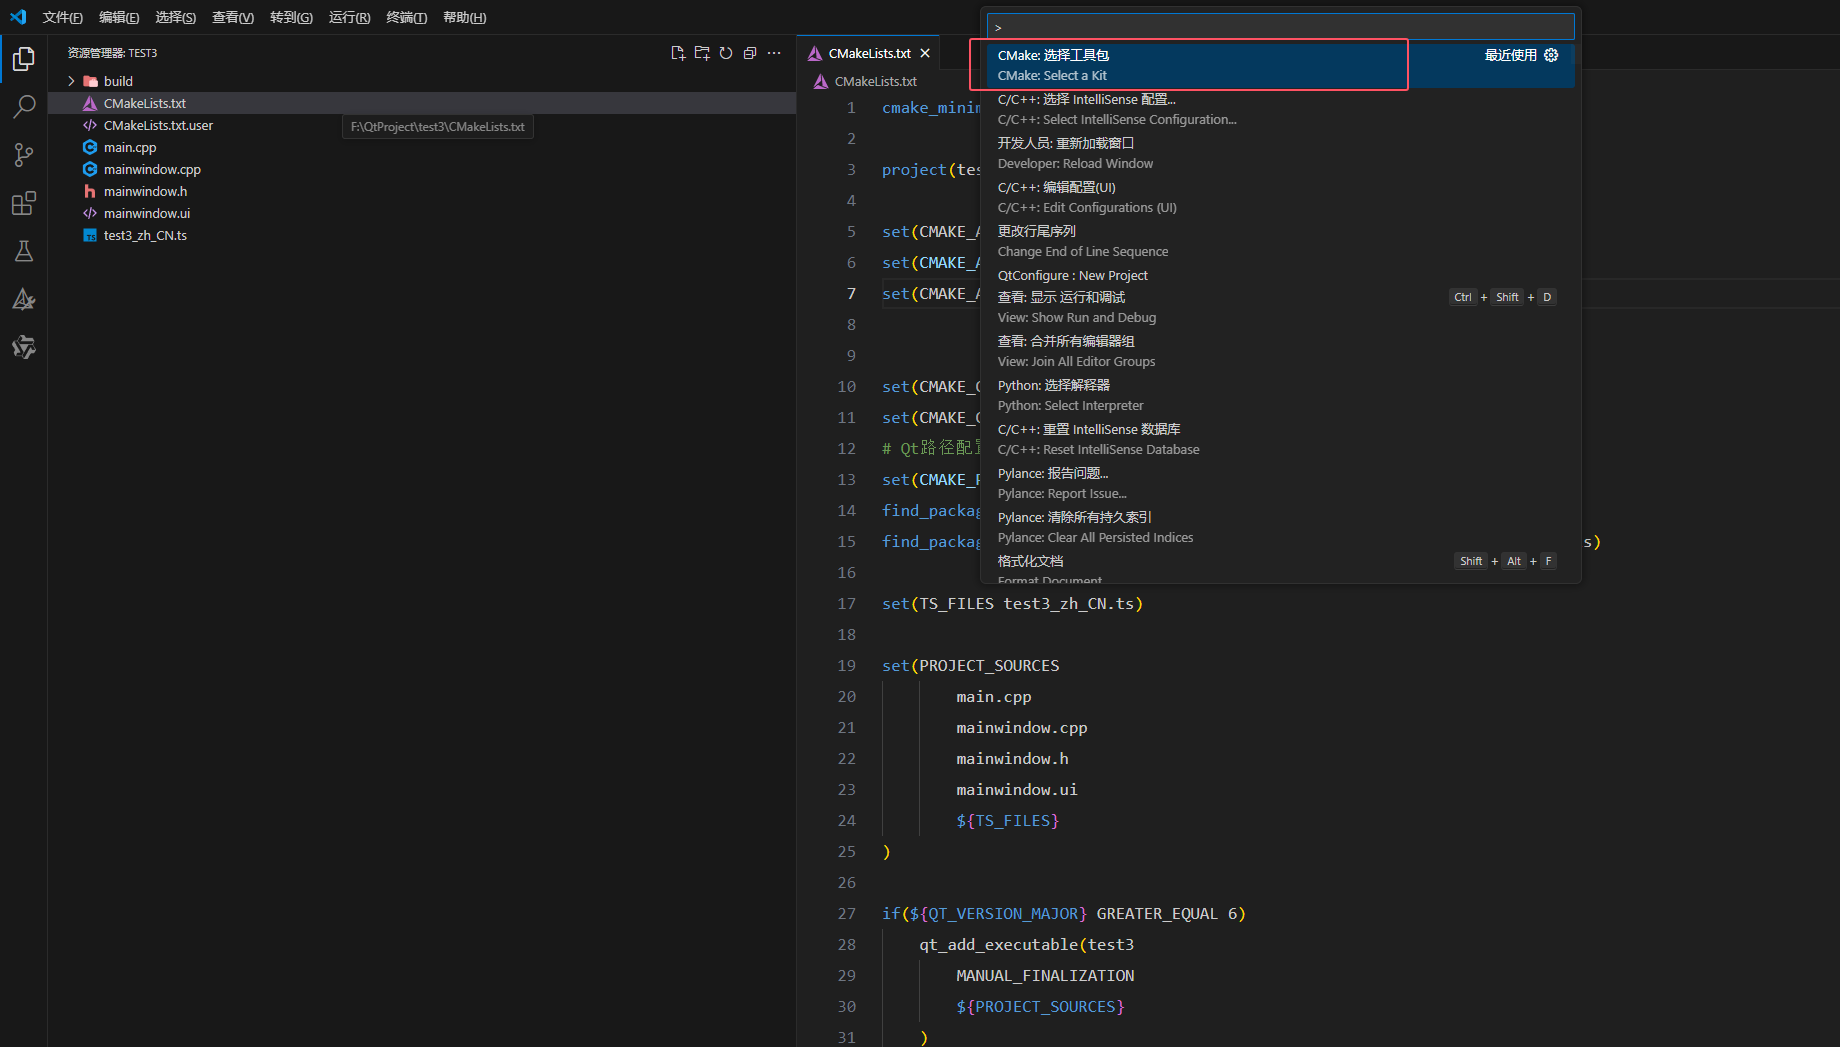Screen dimensions: 1840x1047
Task: Open the 终端(T) menu
Action: point(406,17)
